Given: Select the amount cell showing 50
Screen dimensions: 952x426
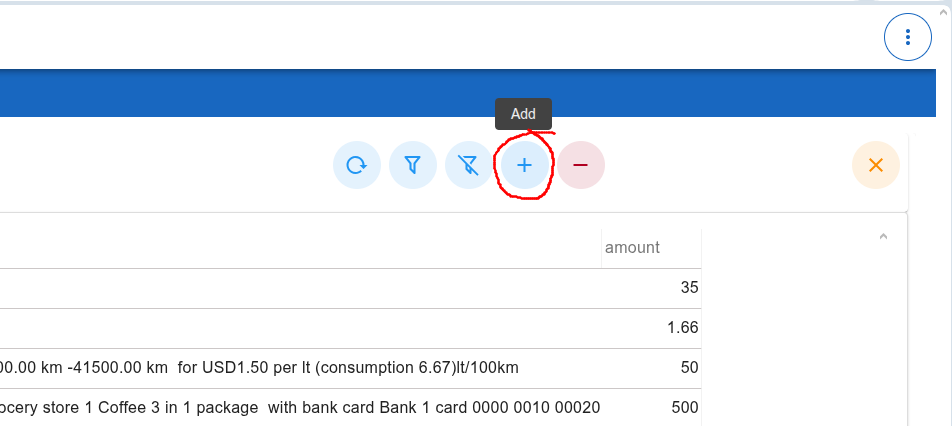Looking at the screenshot, I should point(688,367).
